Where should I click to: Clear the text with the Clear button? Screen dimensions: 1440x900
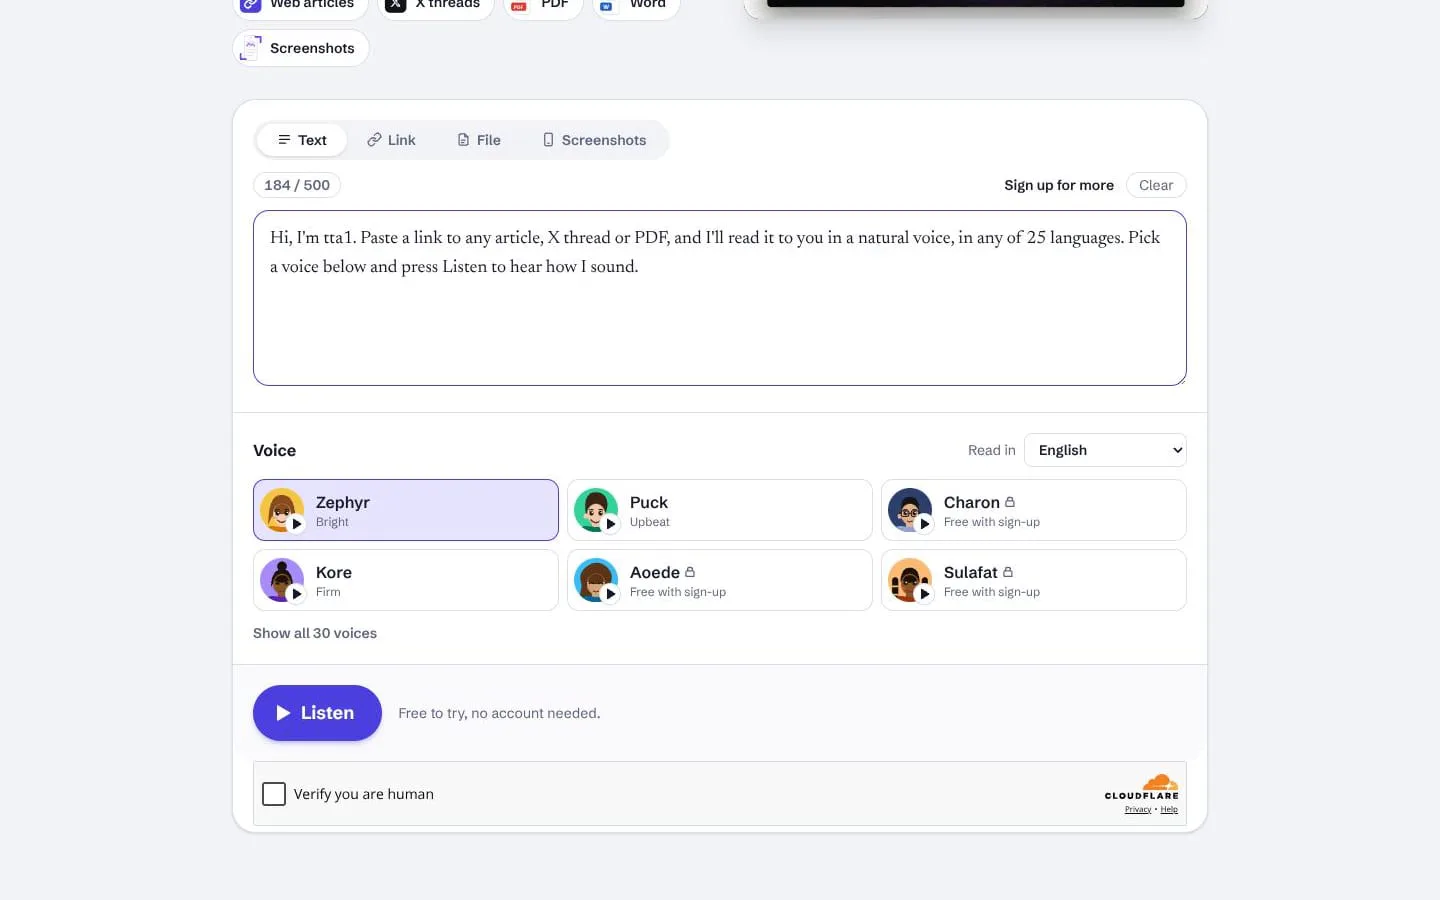point(1156,185)
